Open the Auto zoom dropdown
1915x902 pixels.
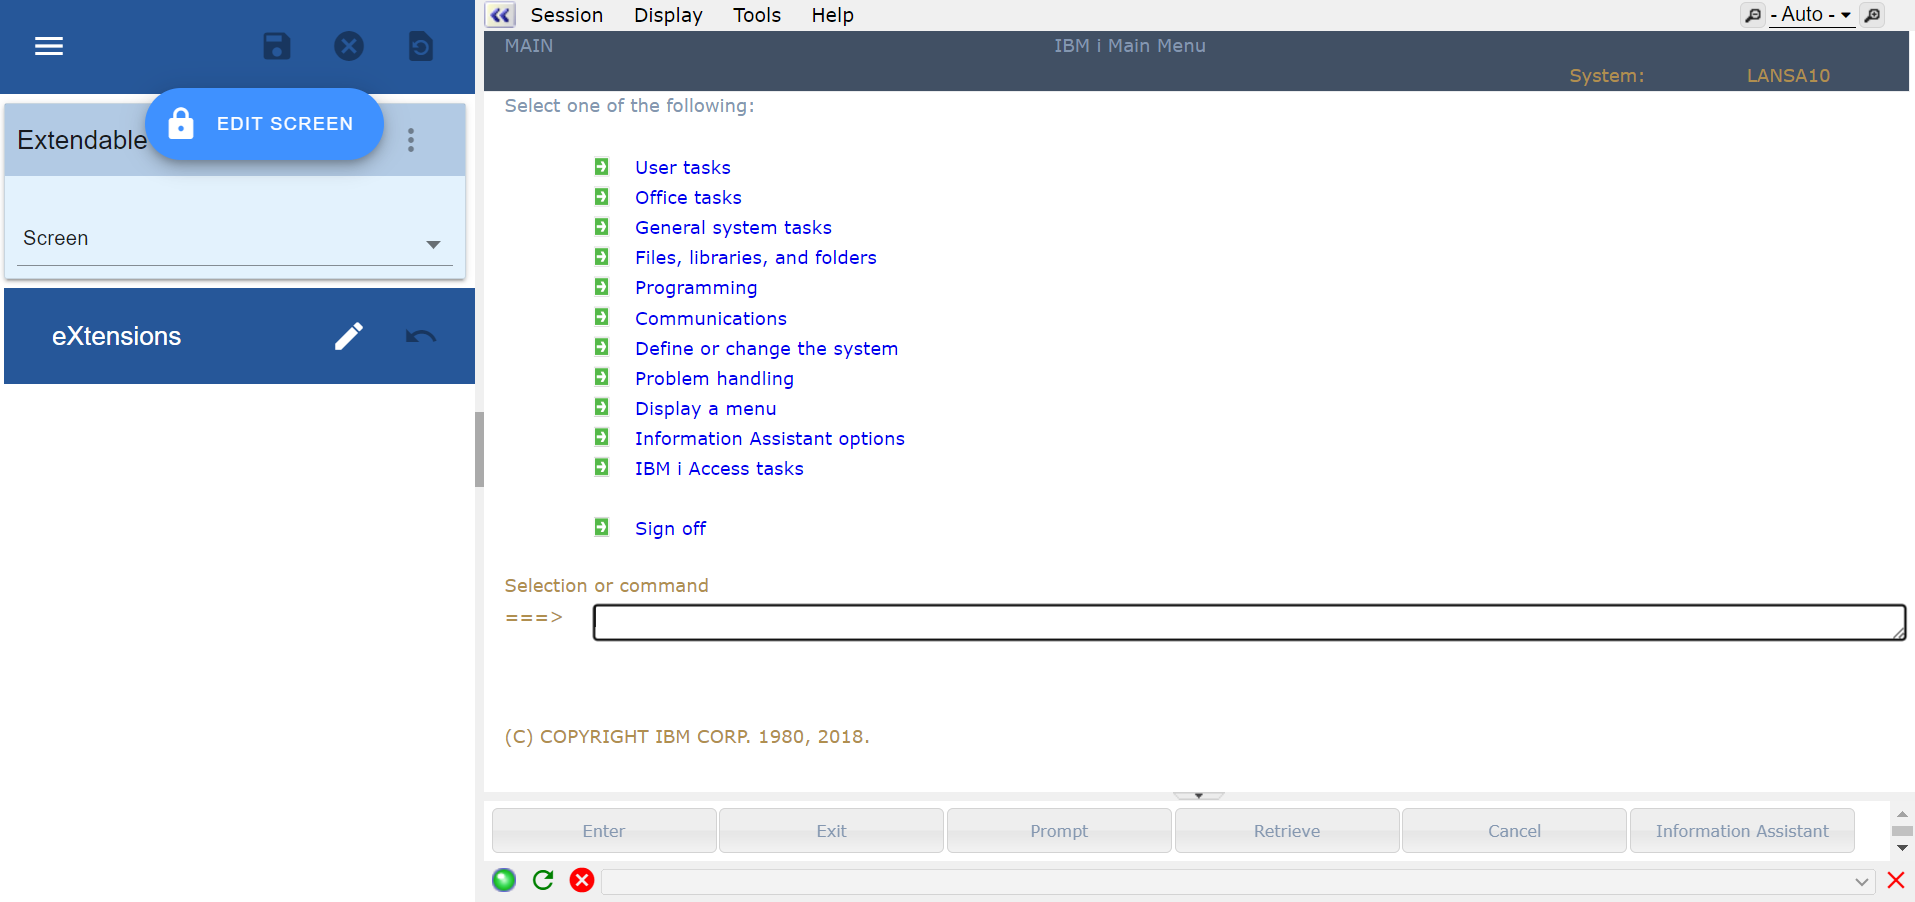pos(1812,15)
